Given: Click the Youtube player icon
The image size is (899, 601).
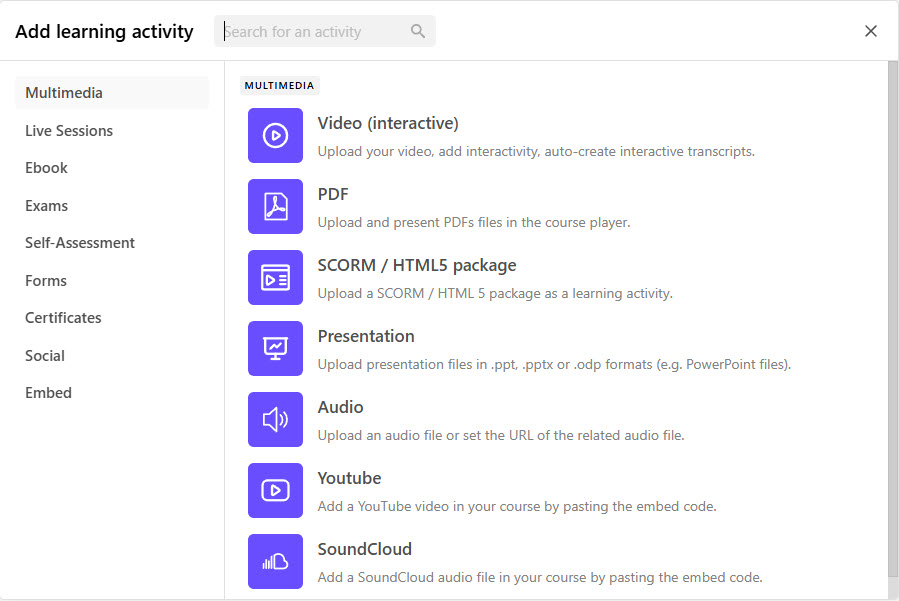Looking at the screenshot, I should [x=275, y=490].
